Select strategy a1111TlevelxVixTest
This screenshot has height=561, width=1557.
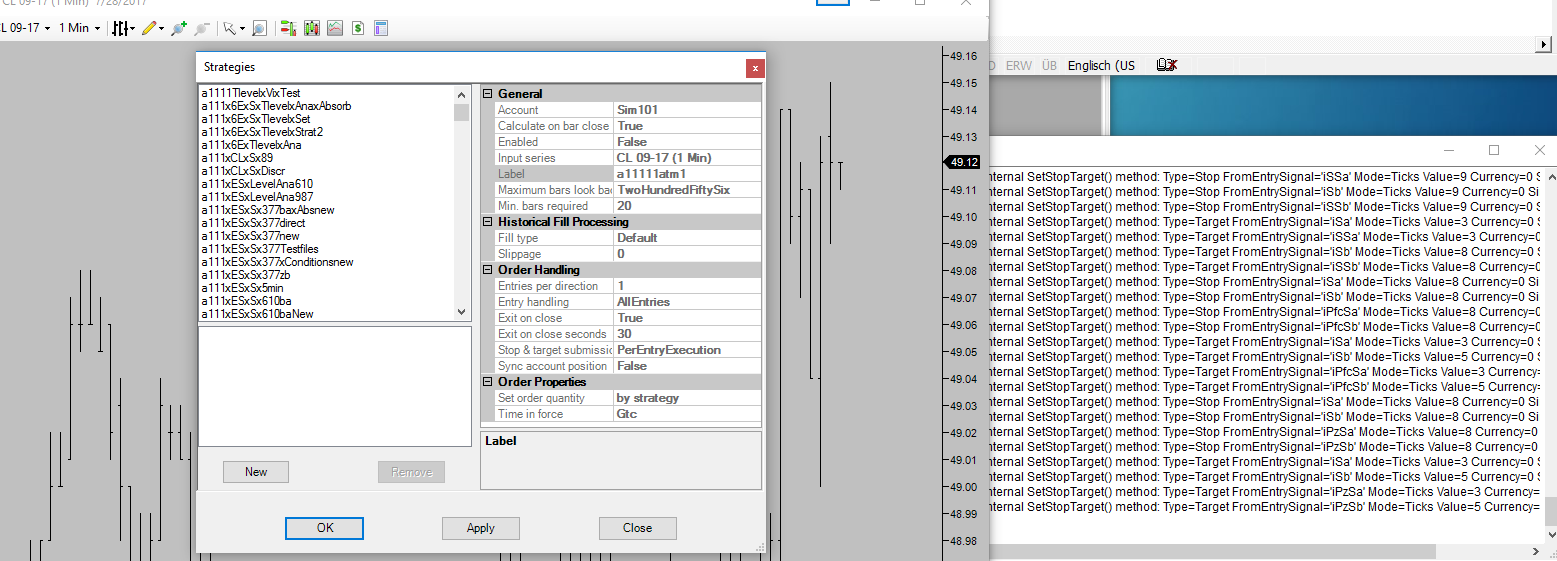click(251, 93)
